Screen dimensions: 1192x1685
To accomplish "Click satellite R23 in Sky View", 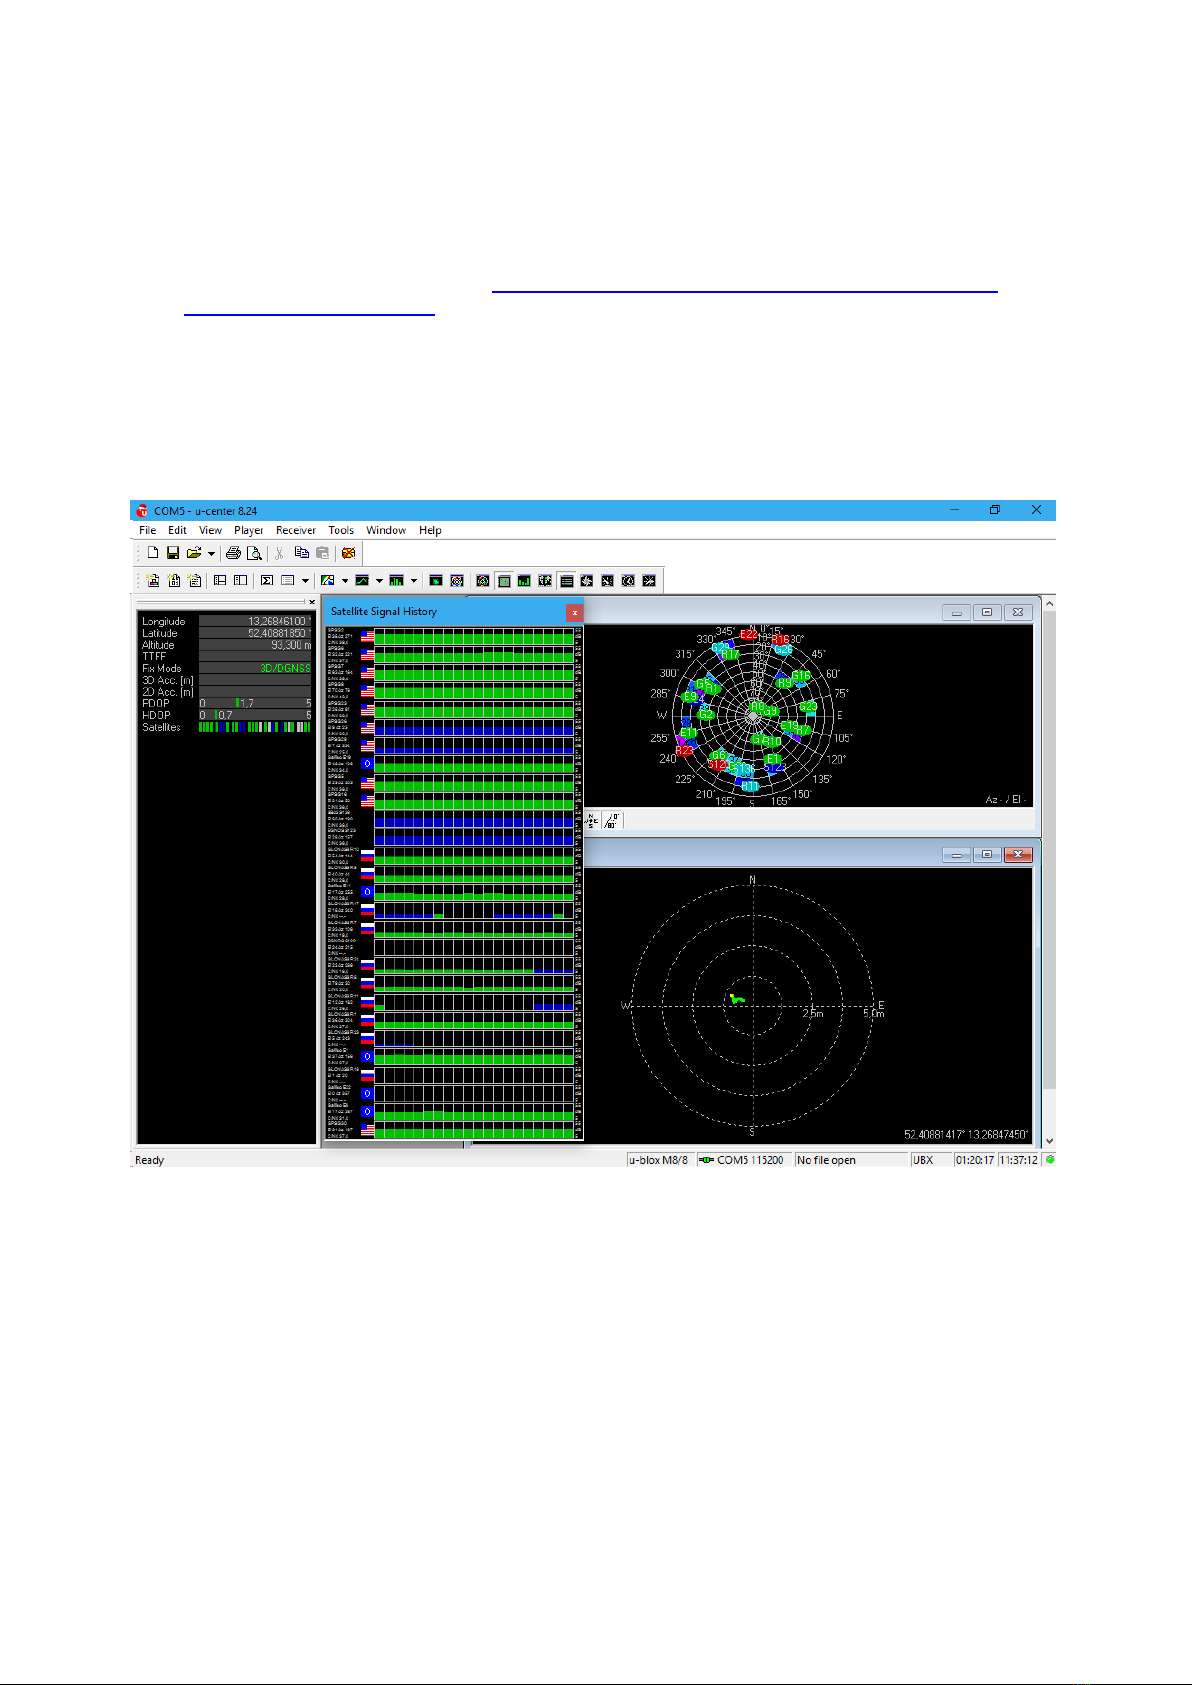I will coord(684,750).
